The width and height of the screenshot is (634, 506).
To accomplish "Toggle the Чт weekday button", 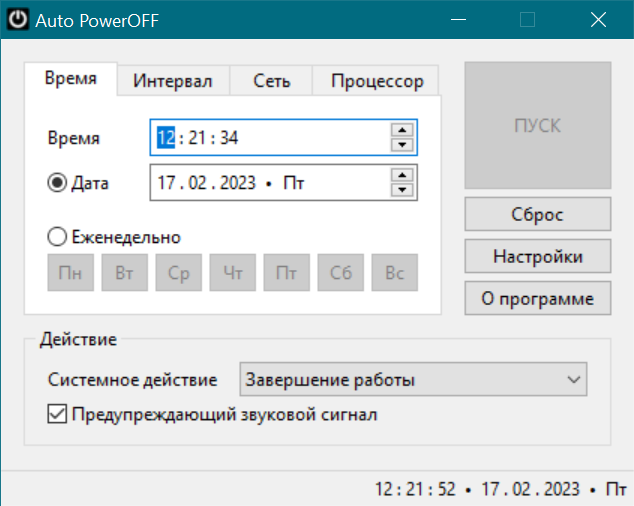I will (x=232, y=273).
